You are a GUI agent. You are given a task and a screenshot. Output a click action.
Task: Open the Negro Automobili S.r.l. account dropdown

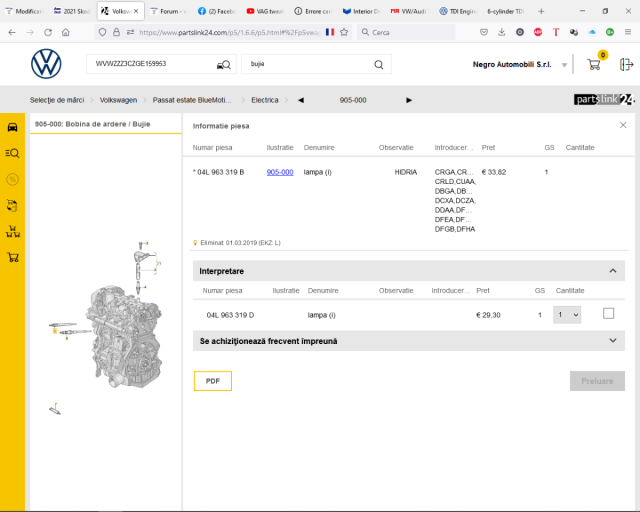click(x=565, y=66)
